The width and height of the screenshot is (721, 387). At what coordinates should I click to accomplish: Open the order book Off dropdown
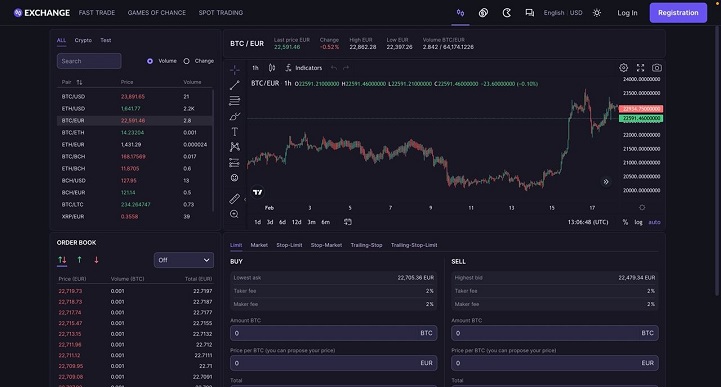(183, 260)
